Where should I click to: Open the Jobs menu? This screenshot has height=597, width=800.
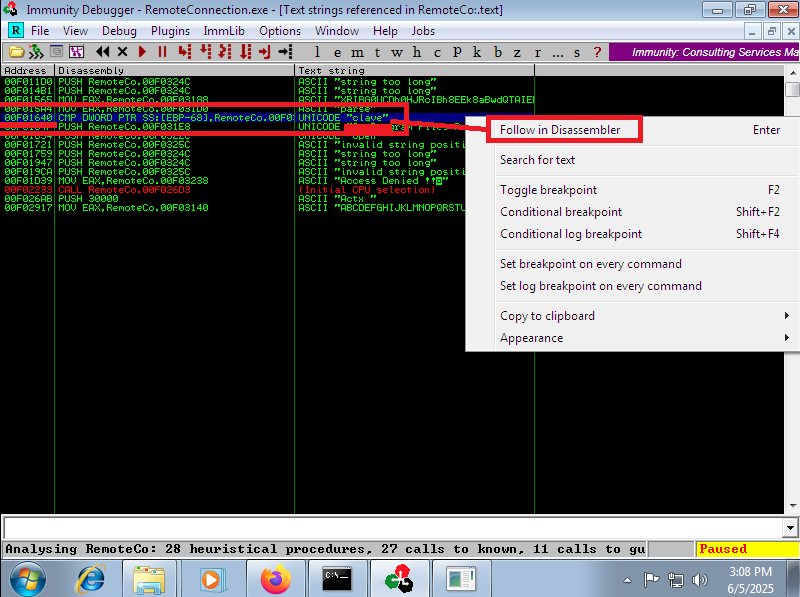pos(423,31)
